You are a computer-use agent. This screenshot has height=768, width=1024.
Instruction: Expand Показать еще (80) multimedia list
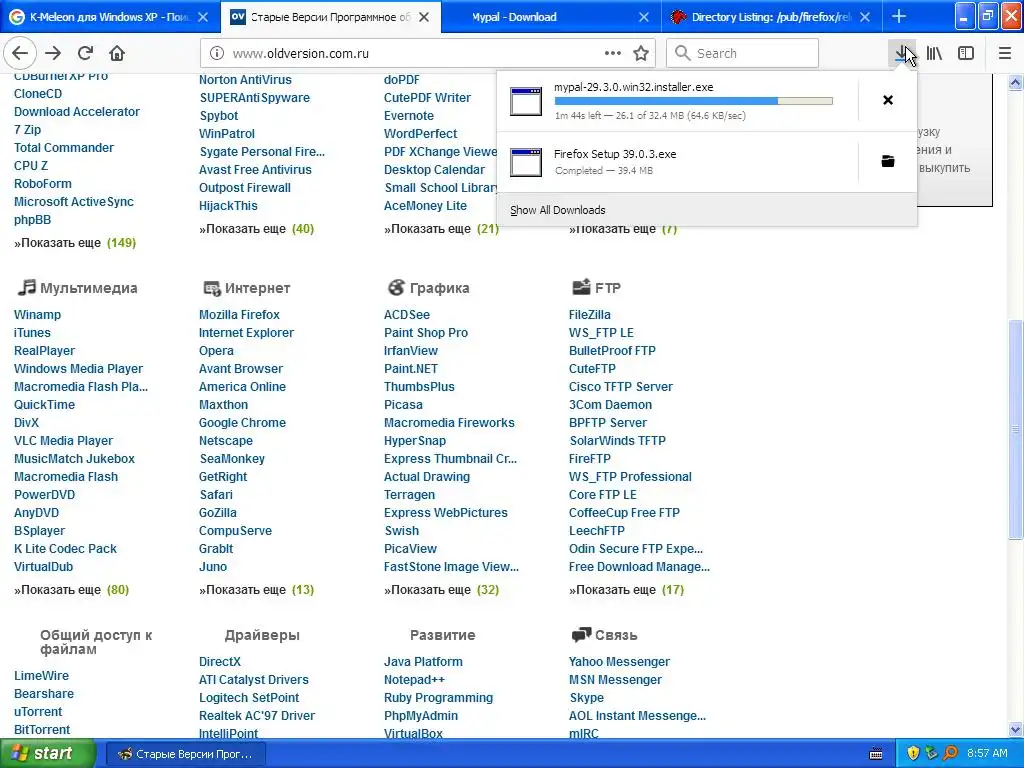tap(72, 590)
